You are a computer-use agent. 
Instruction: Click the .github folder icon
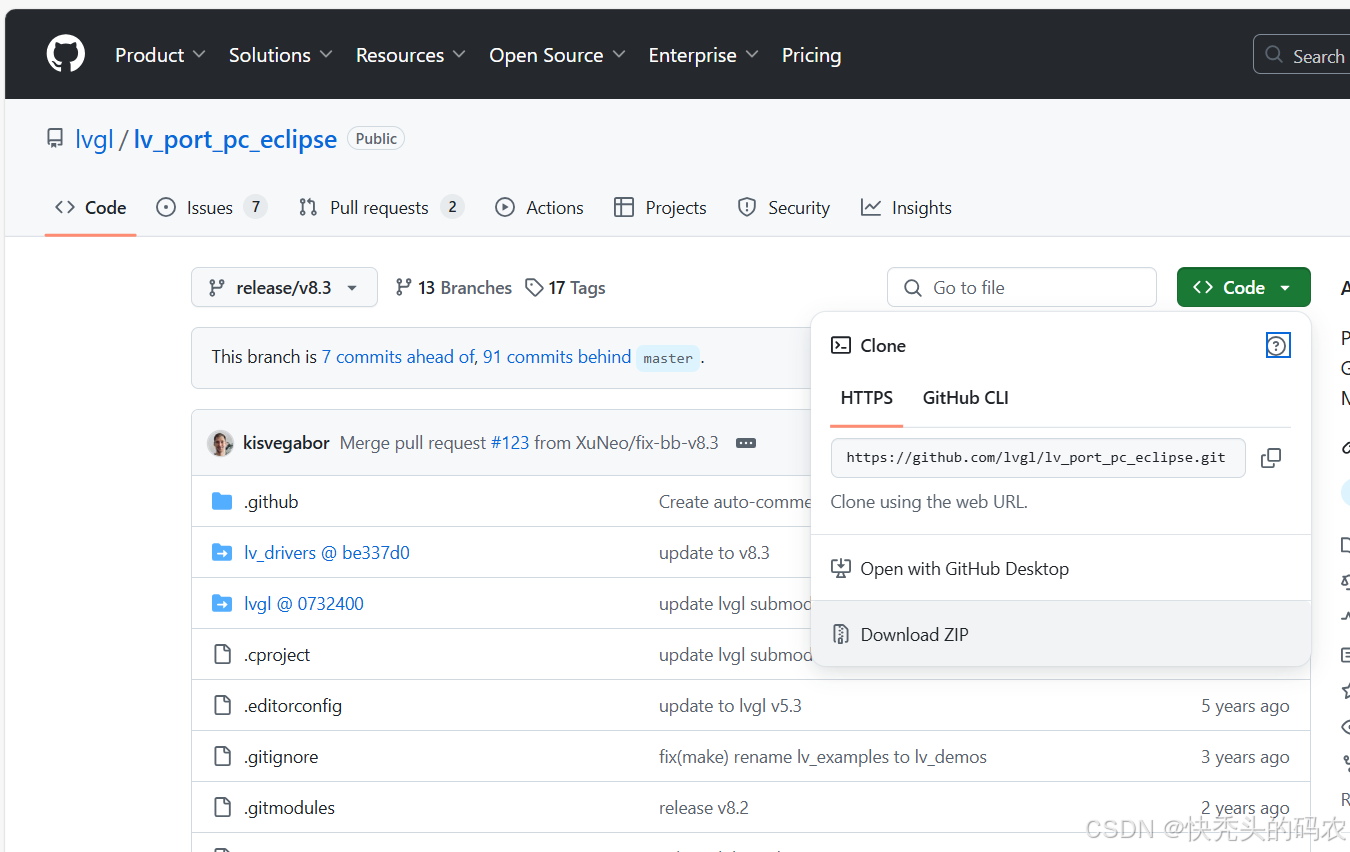tap(222, 501)
